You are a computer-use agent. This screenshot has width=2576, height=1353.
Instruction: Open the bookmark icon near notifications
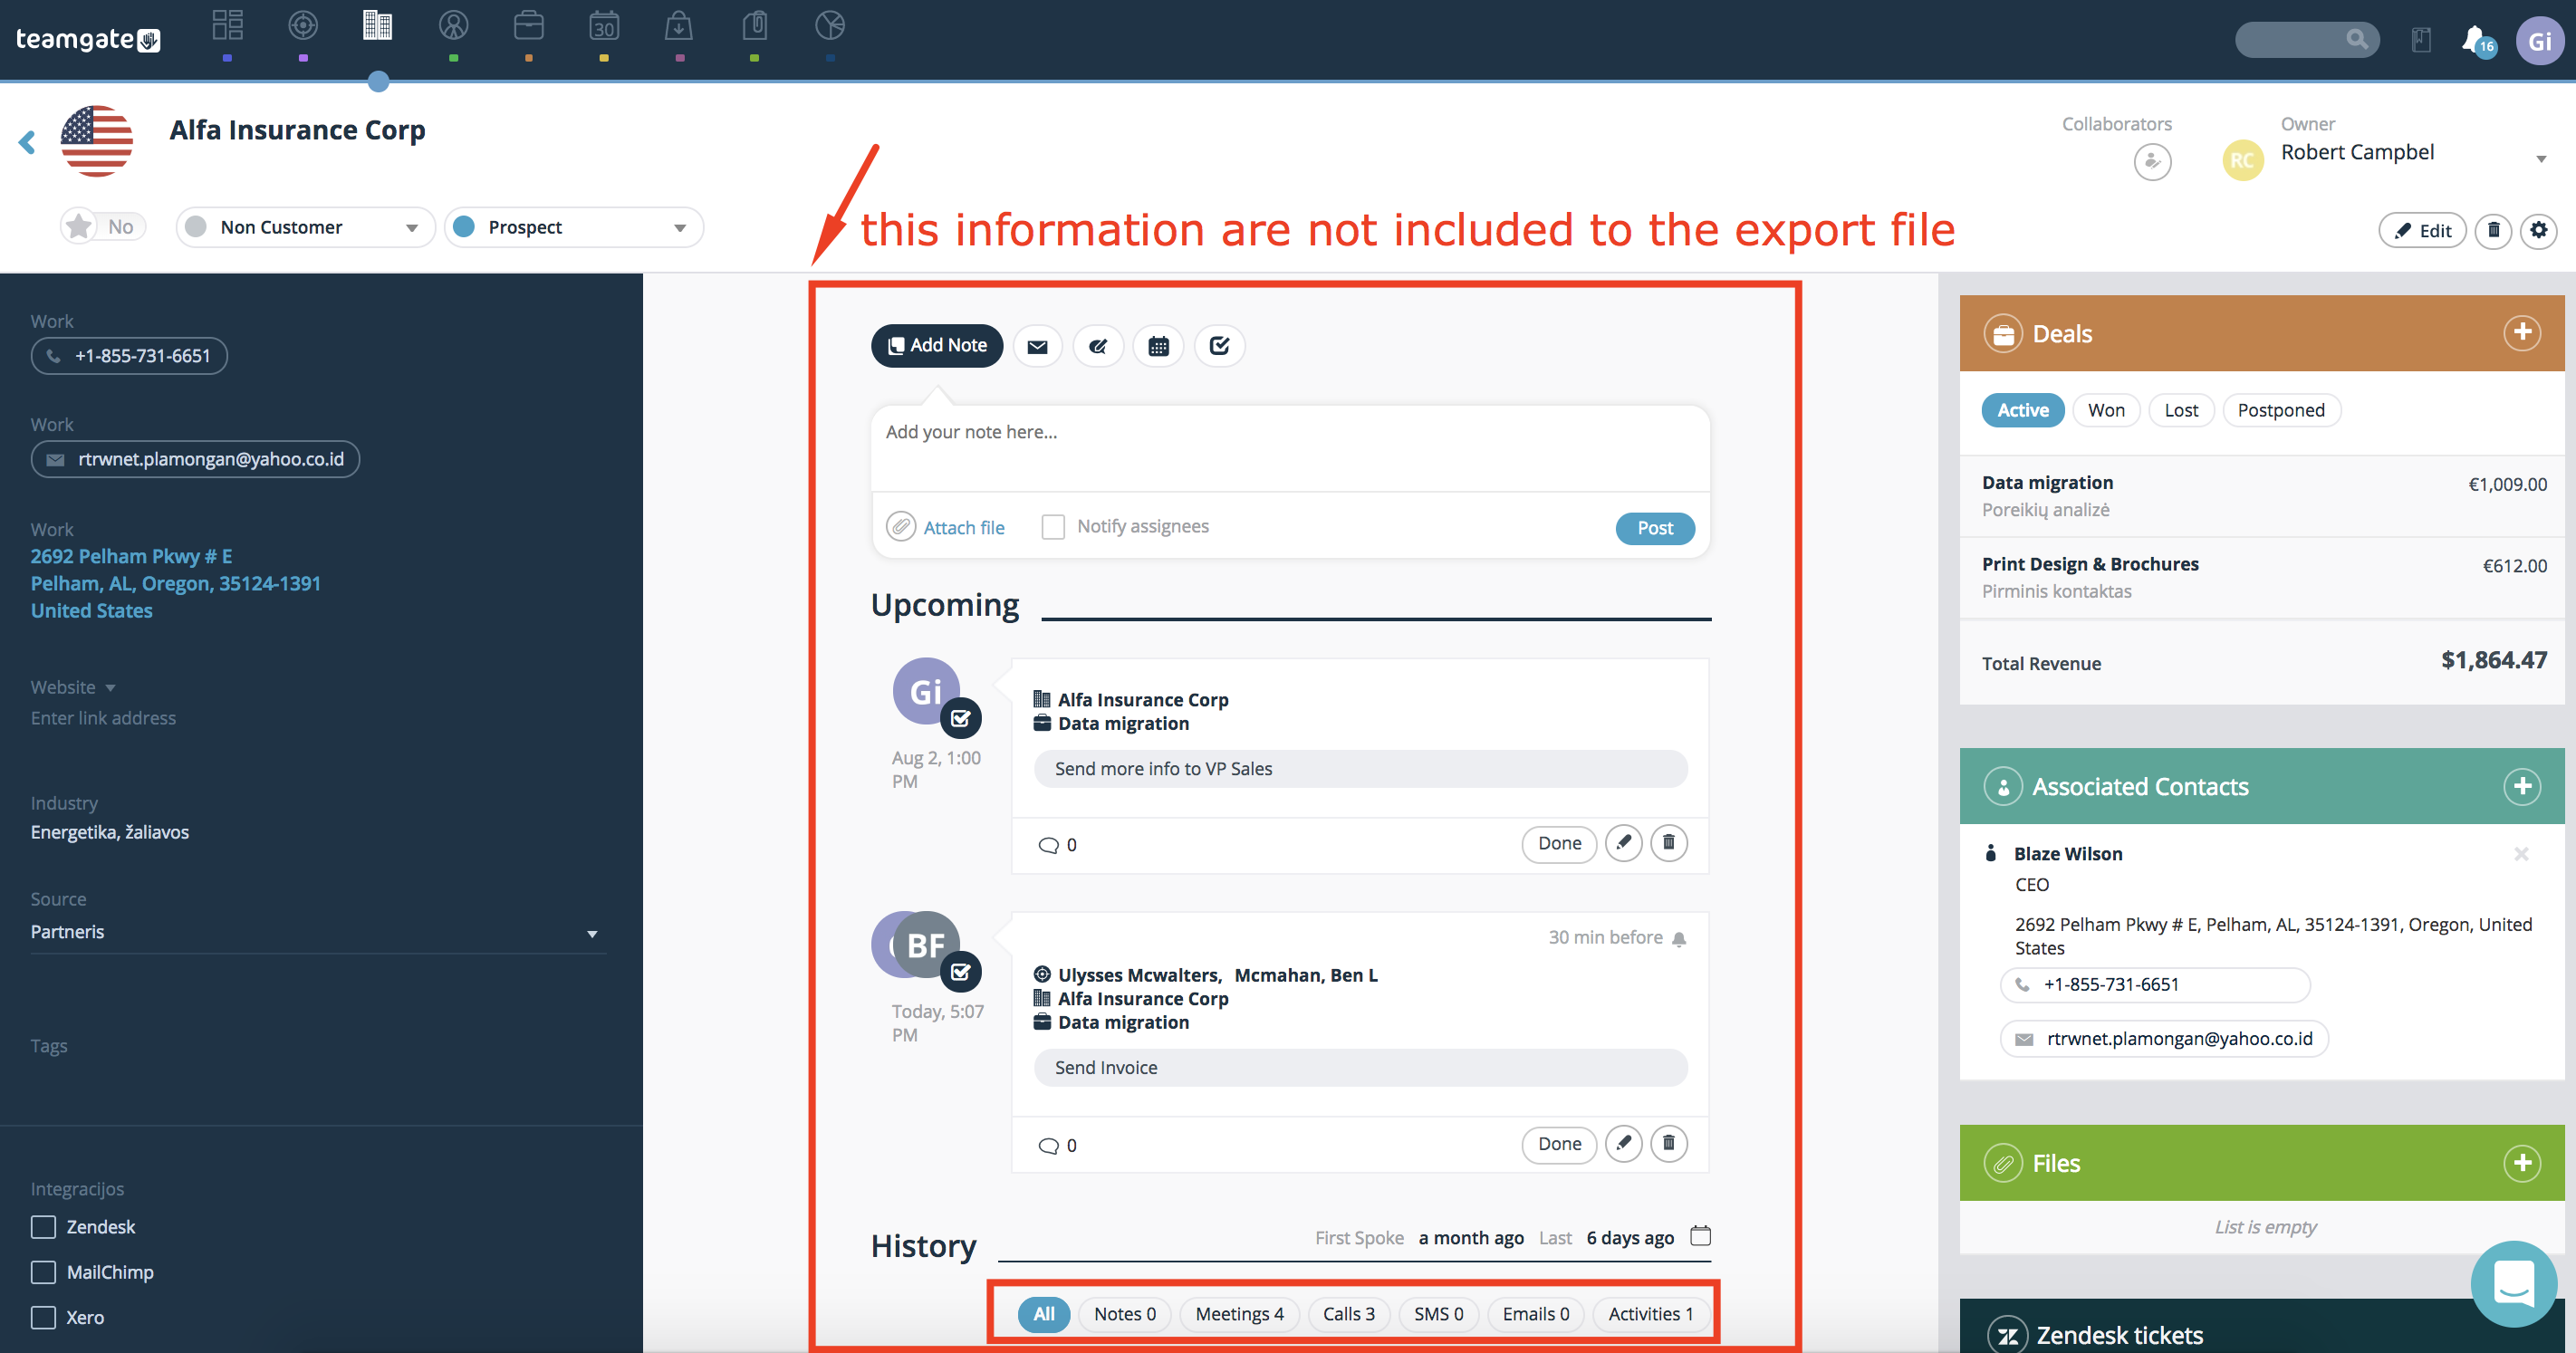point(2420,40)
